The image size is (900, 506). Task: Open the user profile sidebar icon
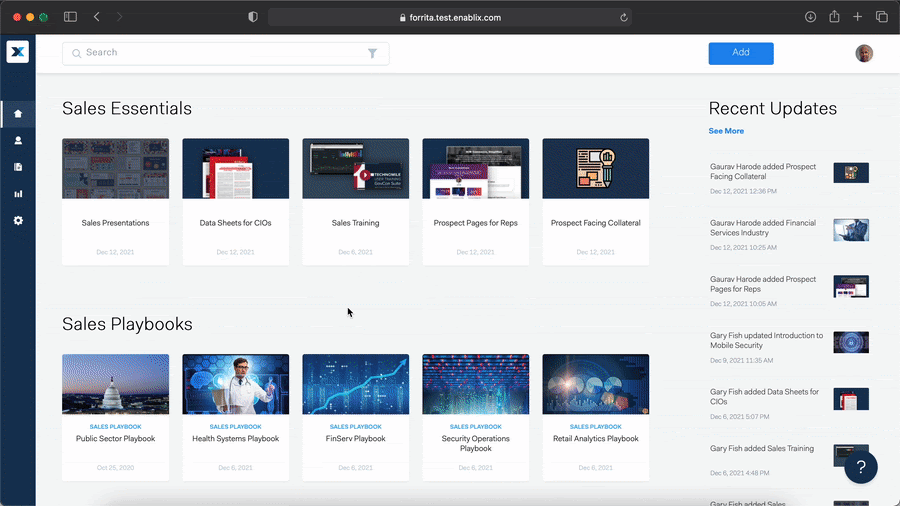click(18, 141)
